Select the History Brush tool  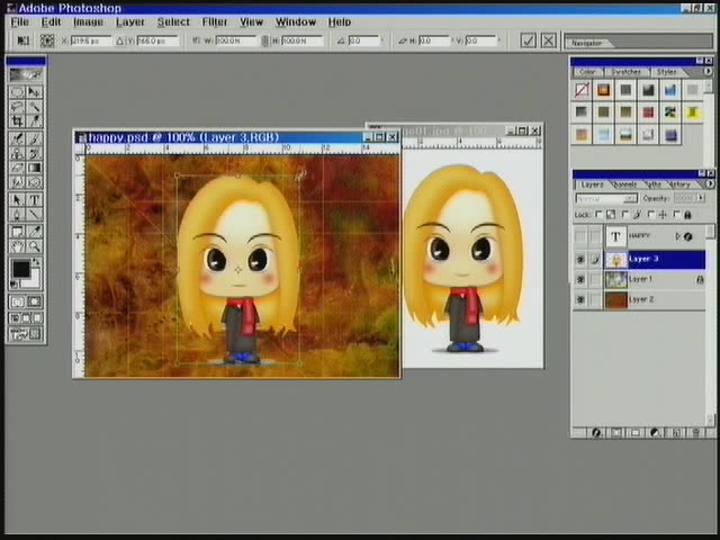(34, 153)
